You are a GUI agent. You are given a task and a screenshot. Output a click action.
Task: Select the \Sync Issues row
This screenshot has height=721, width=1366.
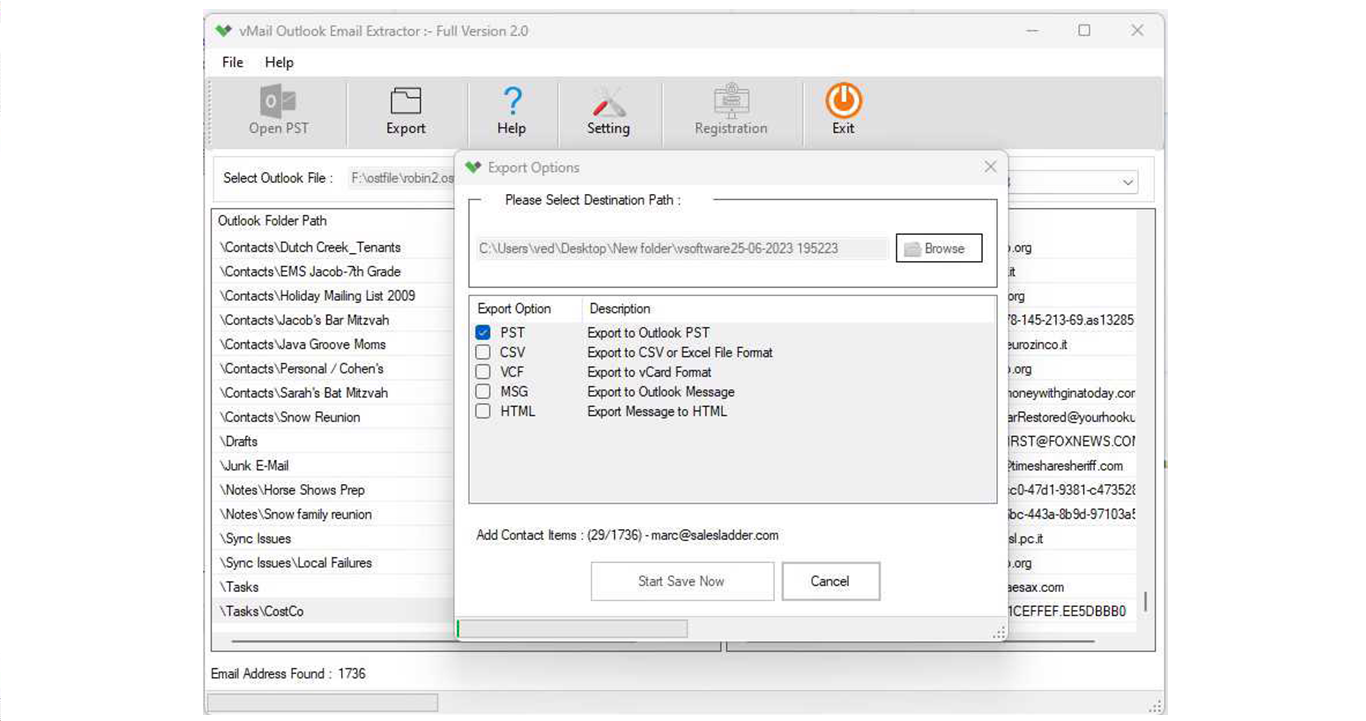pyautogui.click(x=255, y=538)
